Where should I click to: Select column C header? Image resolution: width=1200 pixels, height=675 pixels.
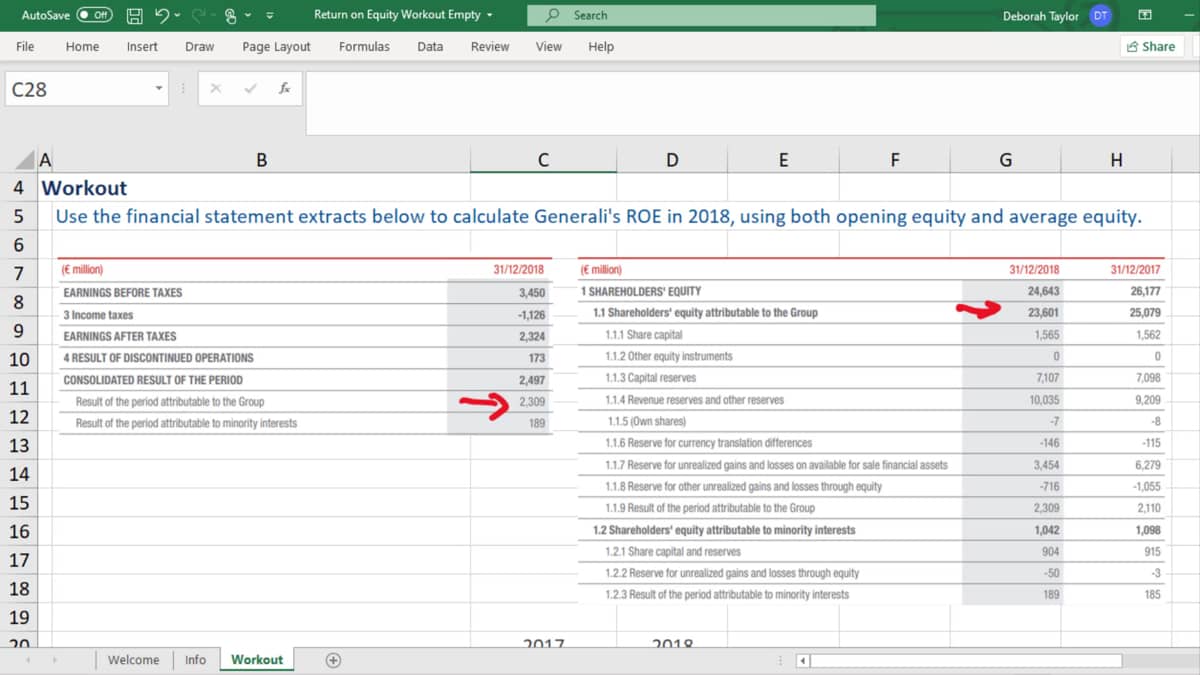tap(542, 160)
